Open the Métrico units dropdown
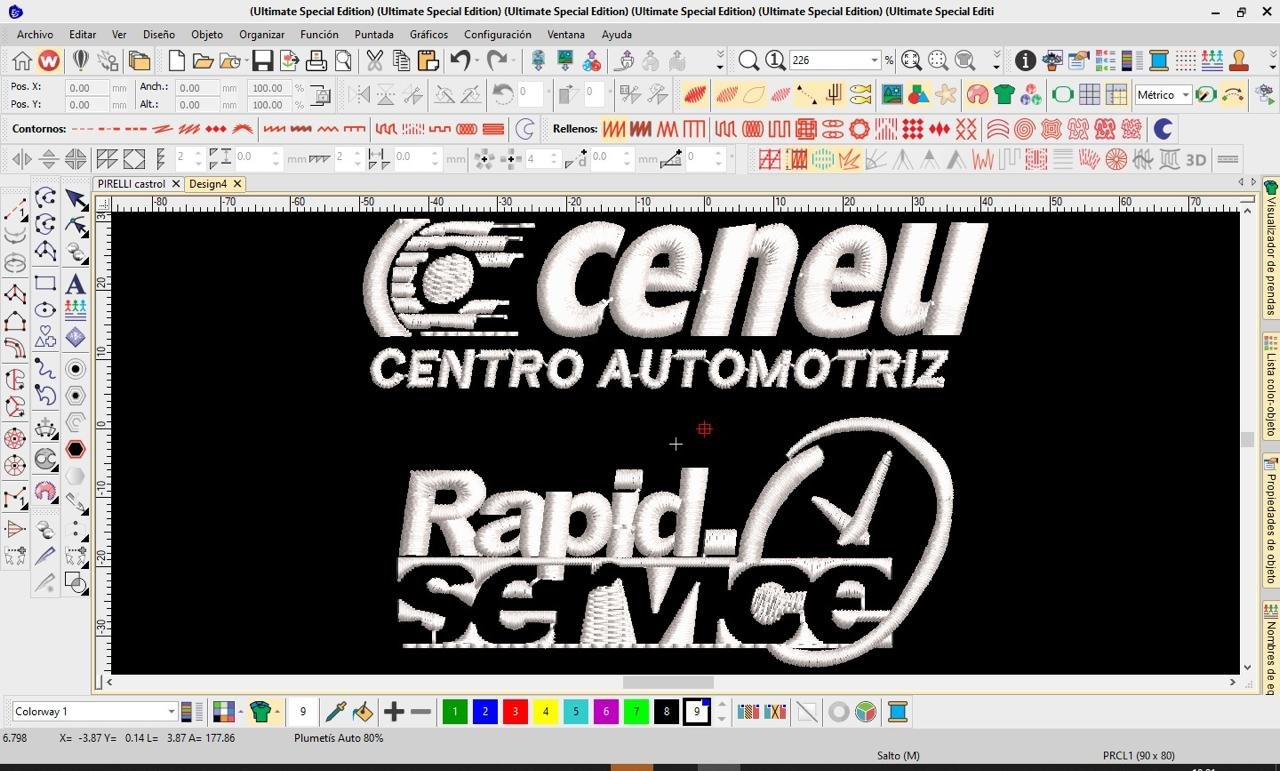Image resolution: width=1280 pixels, height=771 pixels. [x=1185, y=95]
